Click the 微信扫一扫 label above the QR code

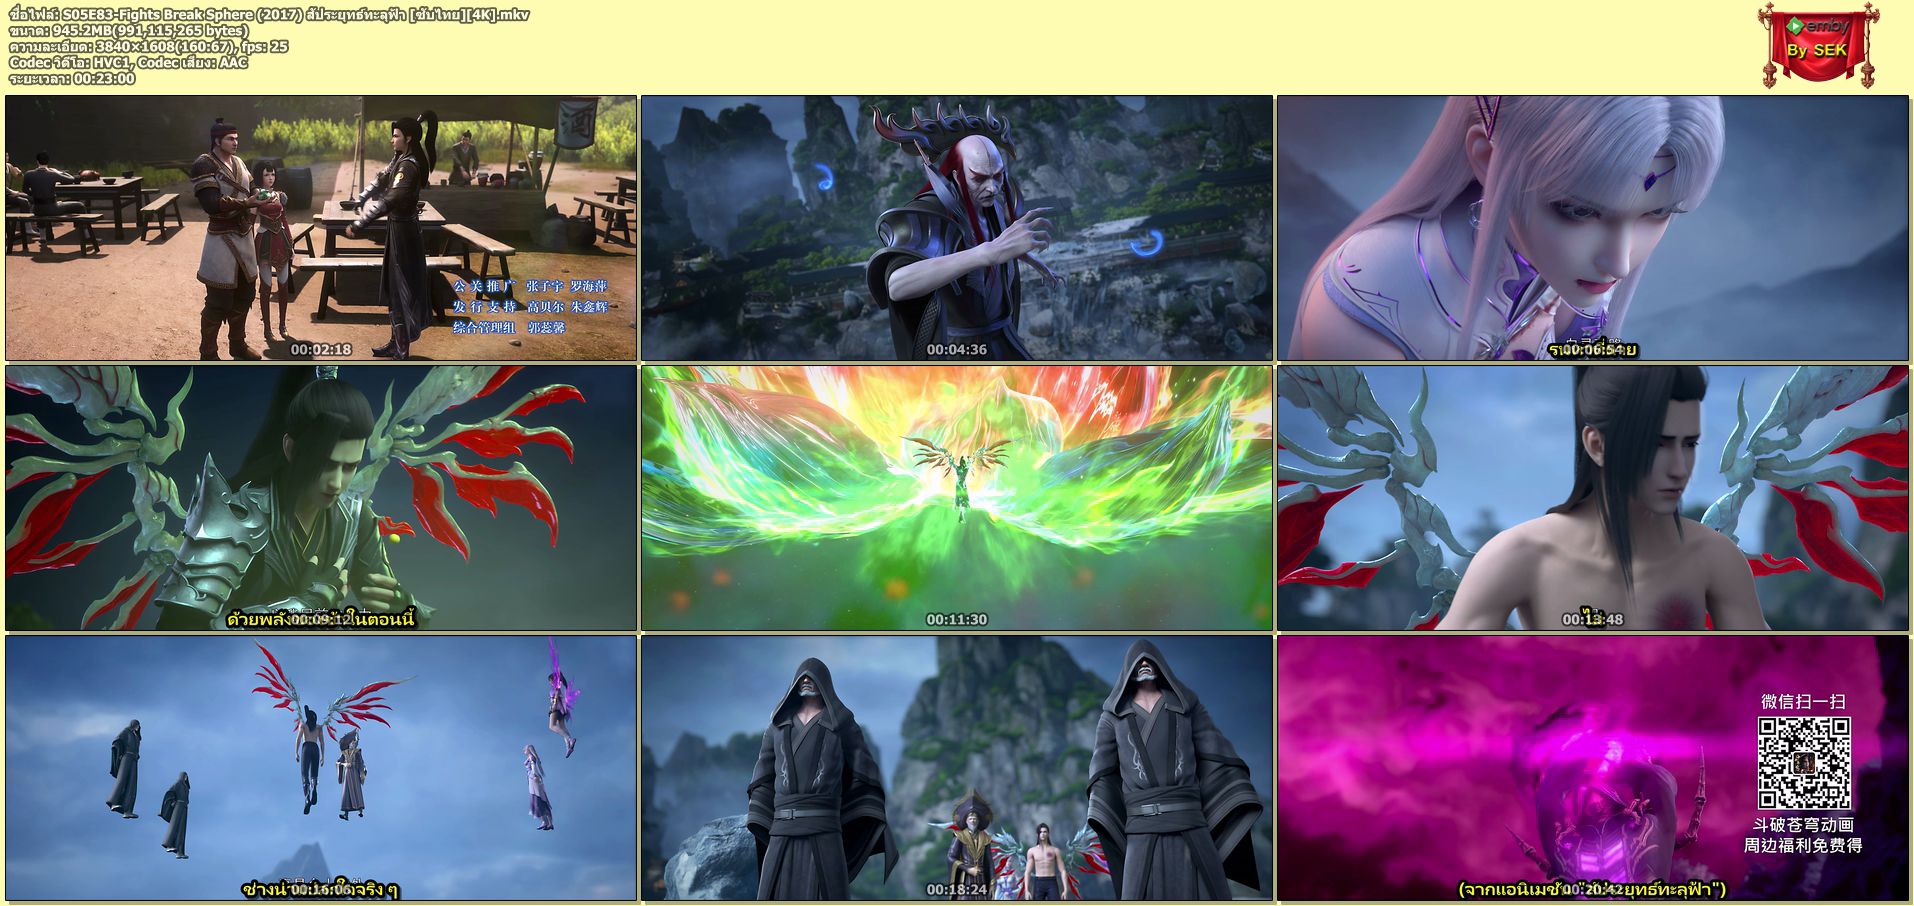point(1803,701)
